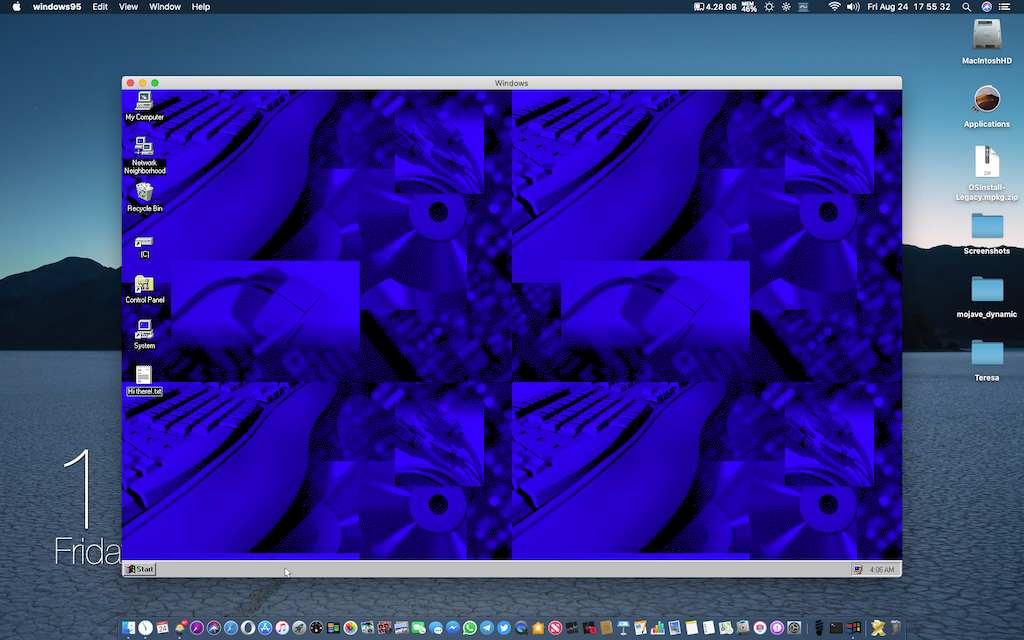This screenshot has width=1024, height=640.
Task: Launch Safari from the Dock
Action: click(x=231, y=628)
